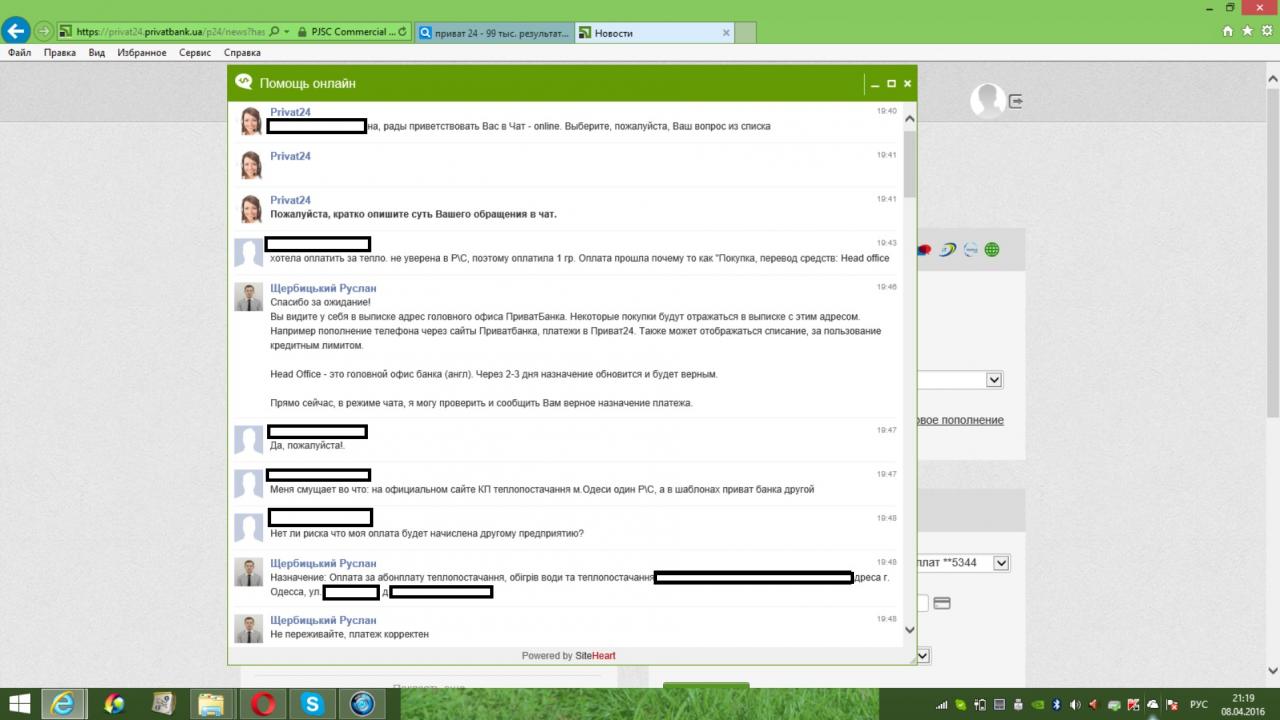
Task: Click Internet Explorer in the taskbar
Action: pyautogui.click(x=64, y=704)
